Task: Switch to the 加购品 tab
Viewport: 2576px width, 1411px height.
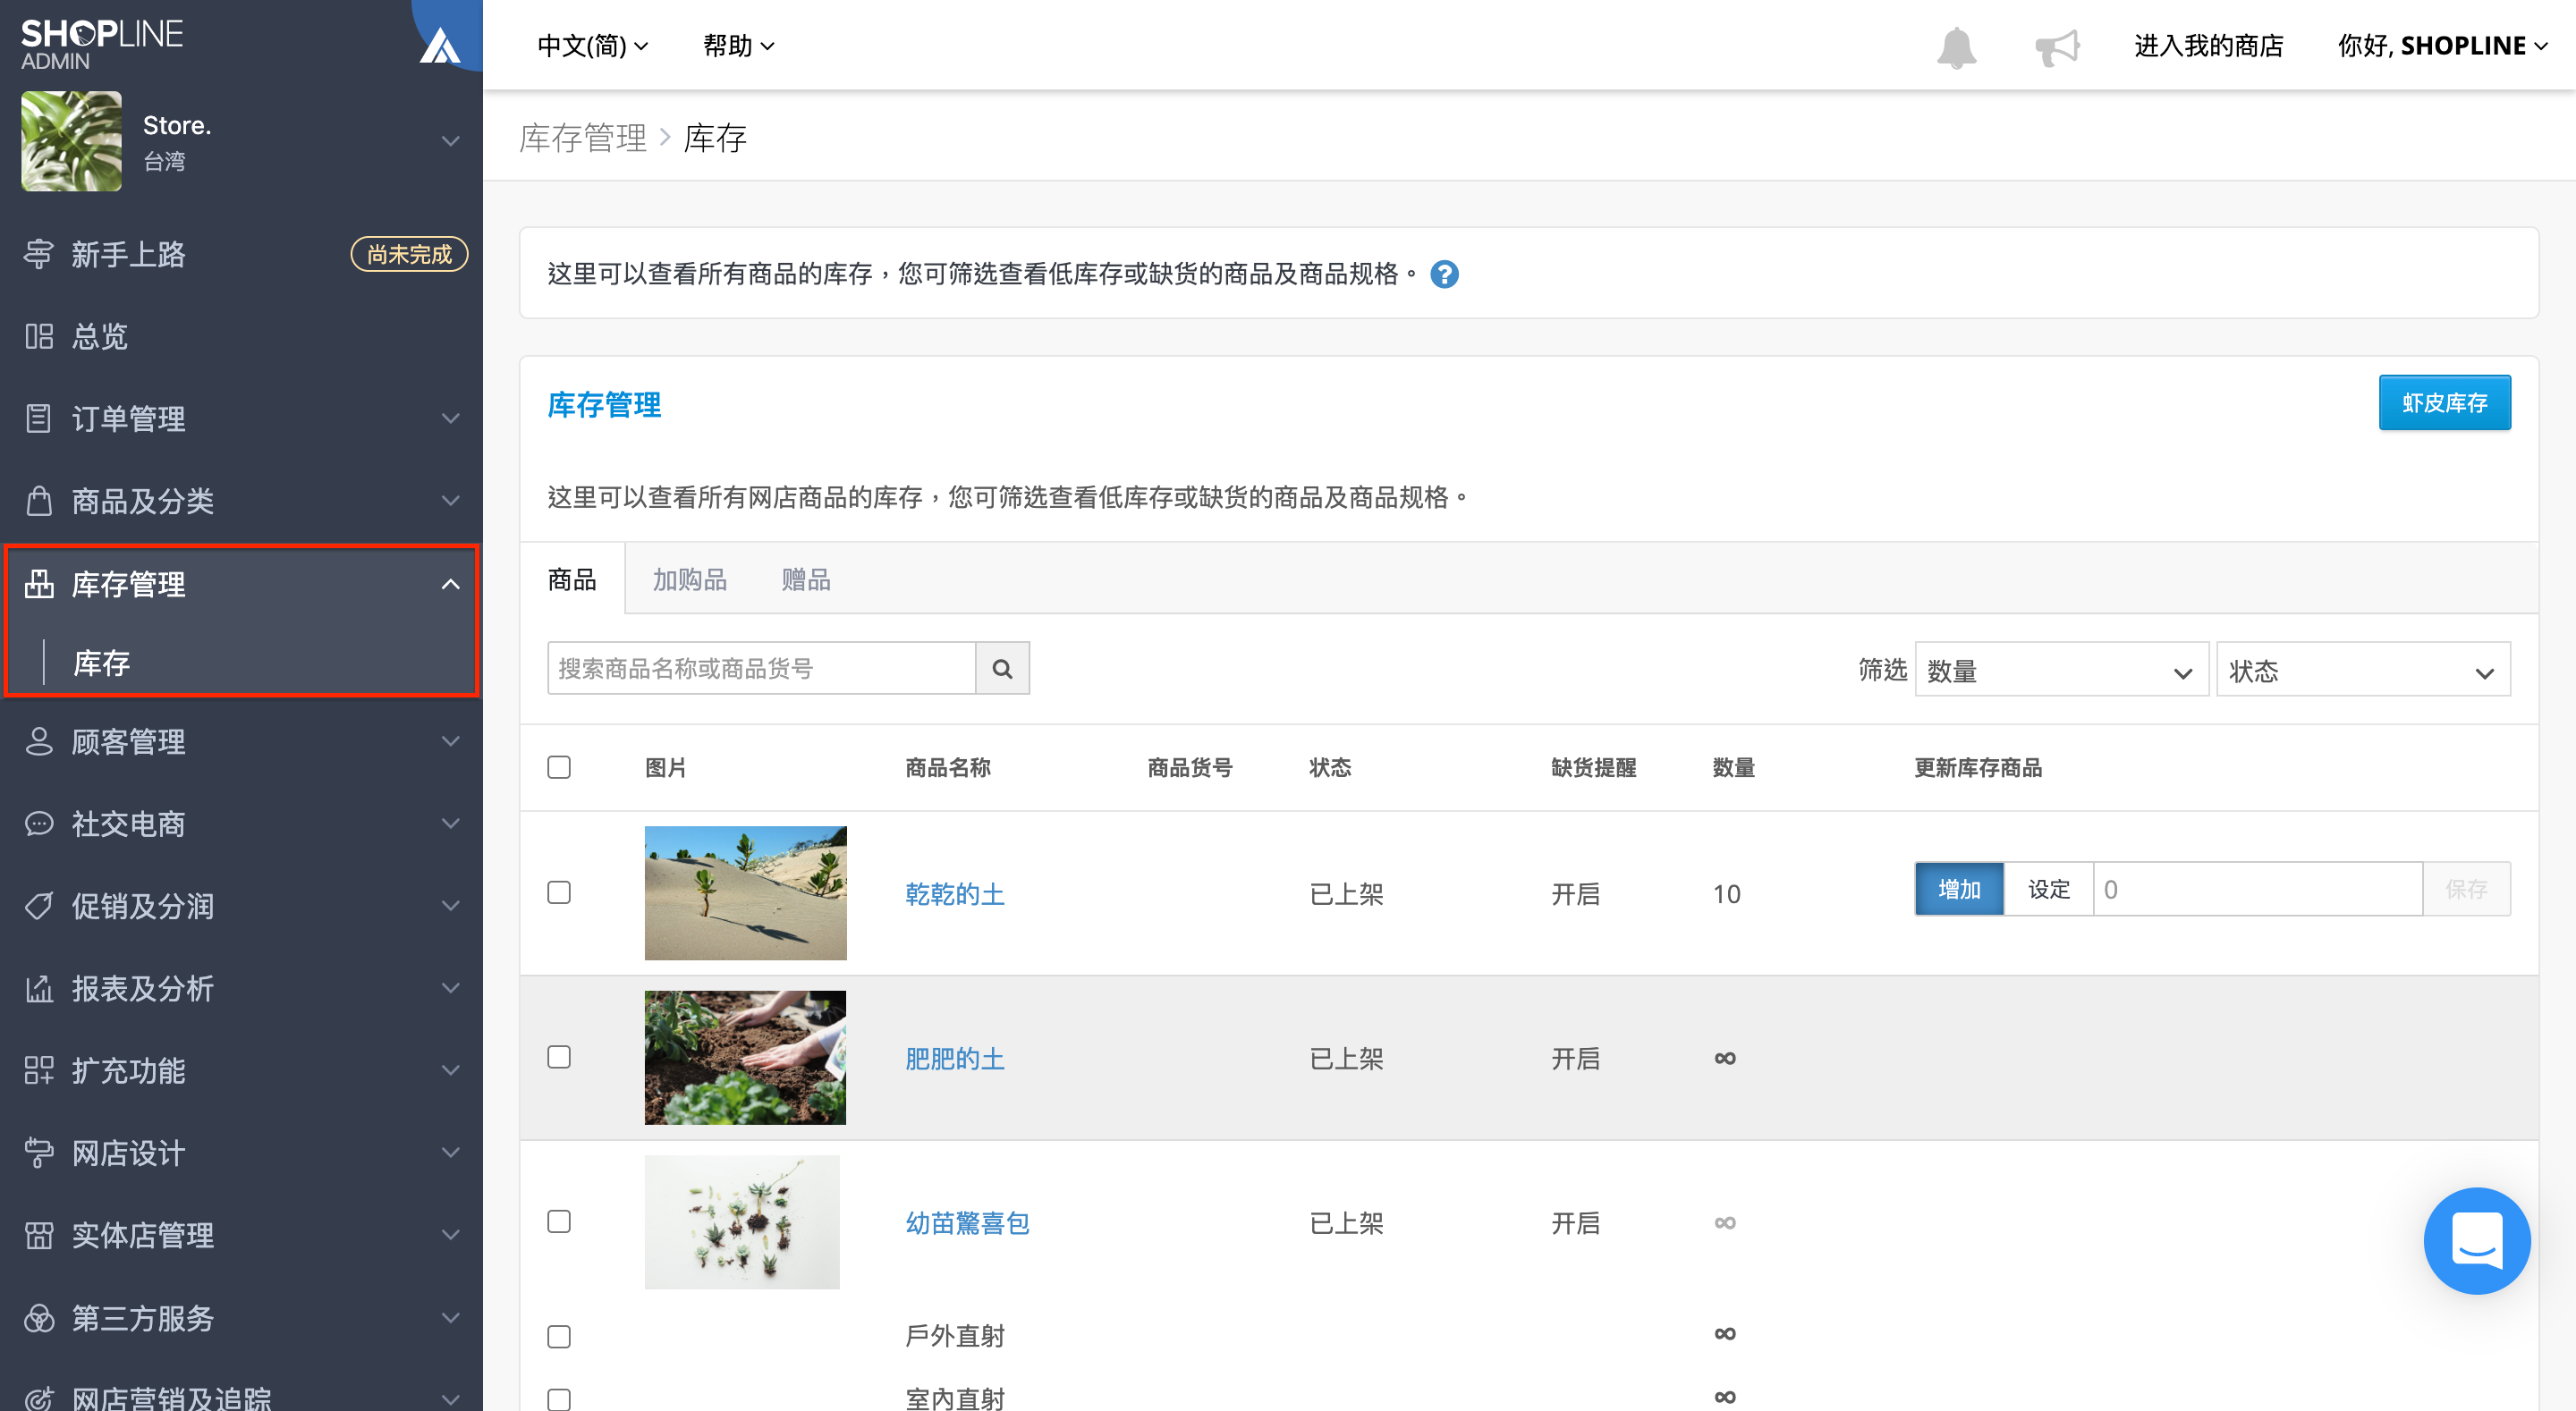Action: click(x=689, y=580)
